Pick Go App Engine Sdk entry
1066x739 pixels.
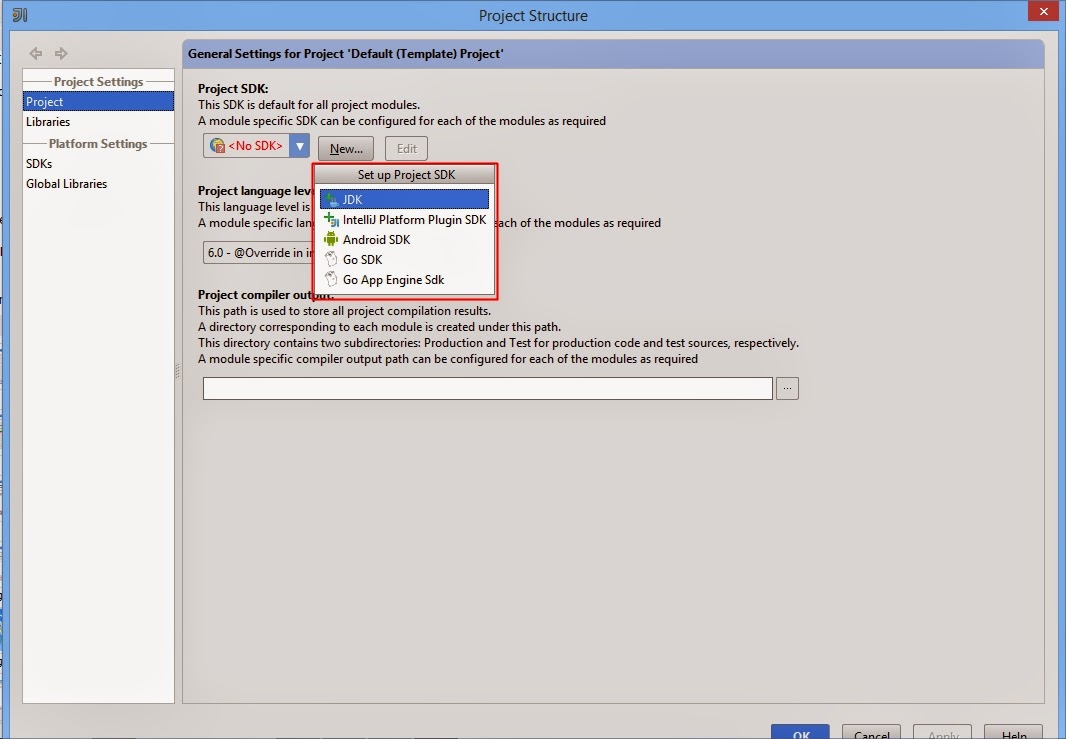click(x=405, y=279)
